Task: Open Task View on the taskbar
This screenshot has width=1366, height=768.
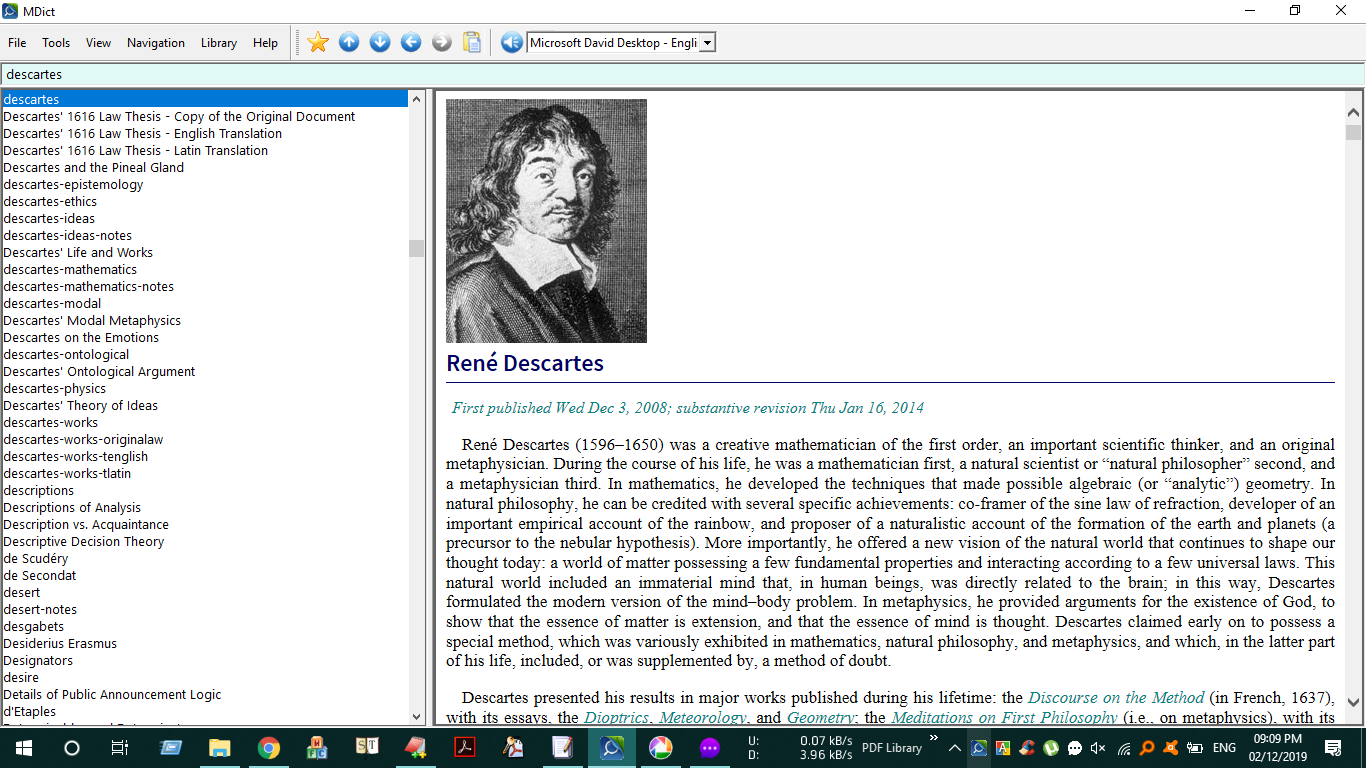Action: click(x=120, y=748)
